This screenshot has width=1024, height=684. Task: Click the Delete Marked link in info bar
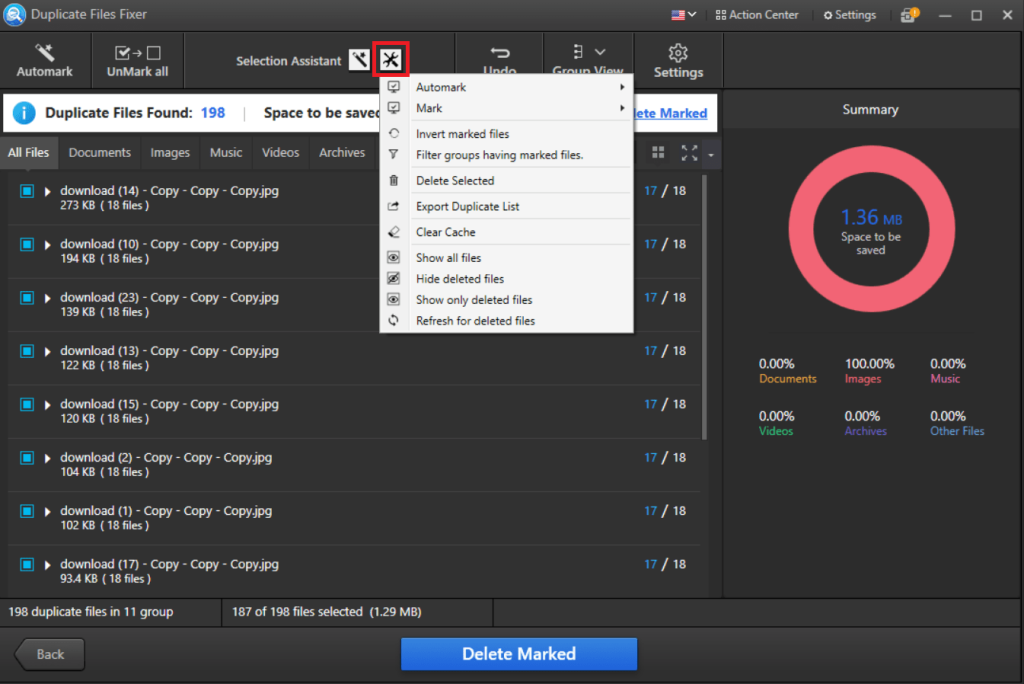click(670, 113)
